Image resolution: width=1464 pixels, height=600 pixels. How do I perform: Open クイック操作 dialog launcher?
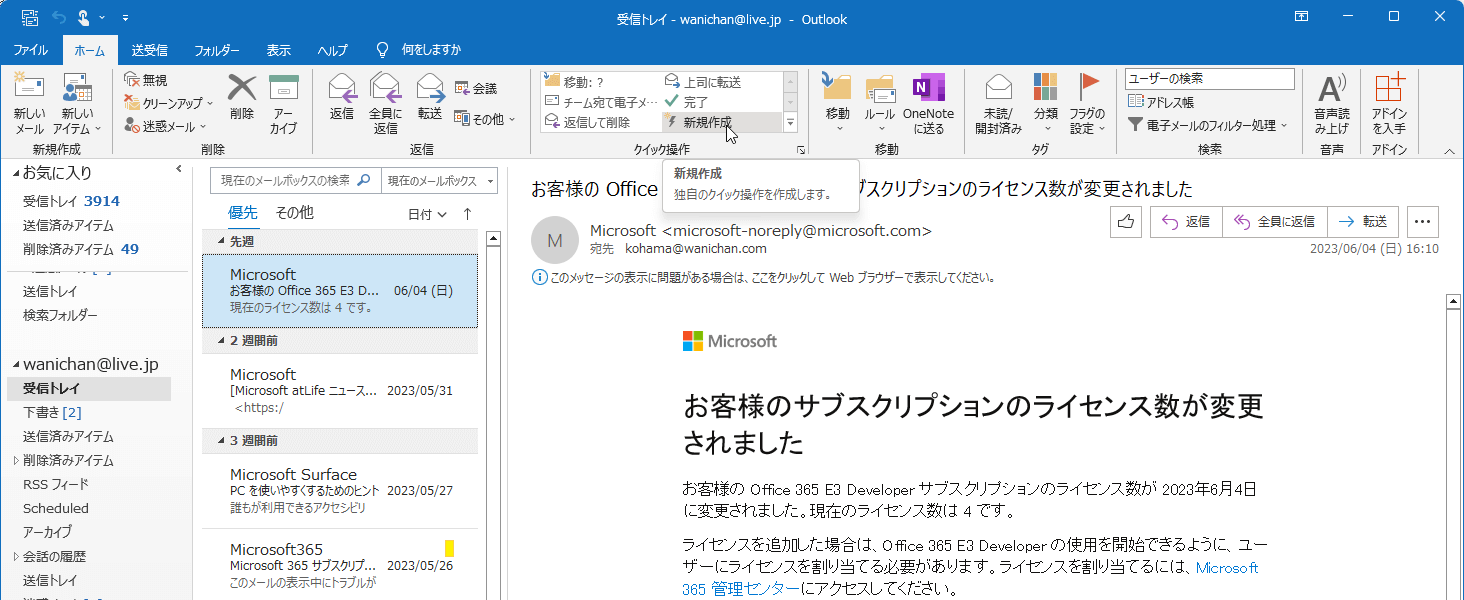800,149
